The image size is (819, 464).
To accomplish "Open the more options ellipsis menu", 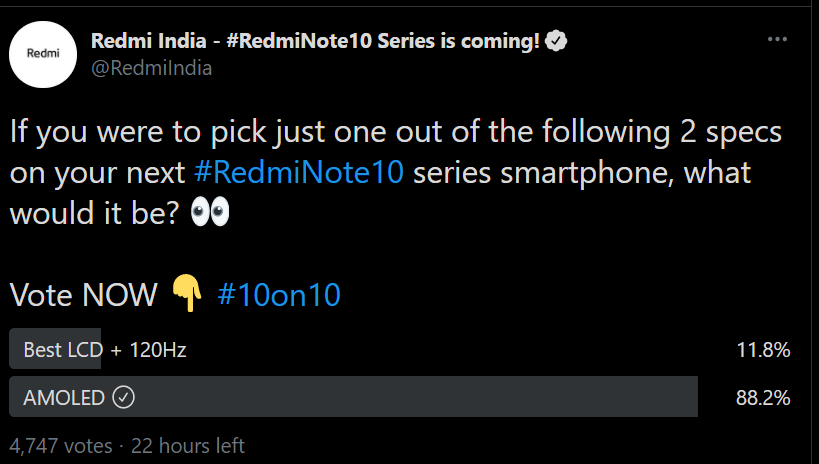I will tap(778, 40).
